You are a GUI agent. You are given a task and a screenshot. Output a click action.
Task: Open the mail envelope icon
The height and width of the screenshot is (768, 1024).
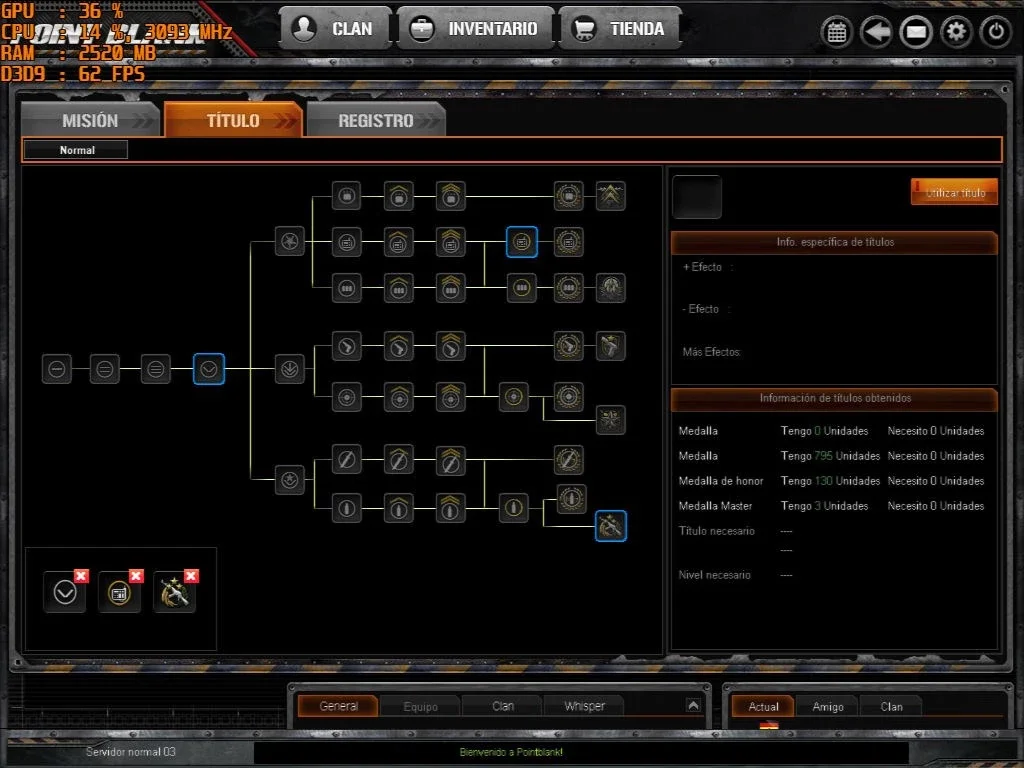click(916, 31)
